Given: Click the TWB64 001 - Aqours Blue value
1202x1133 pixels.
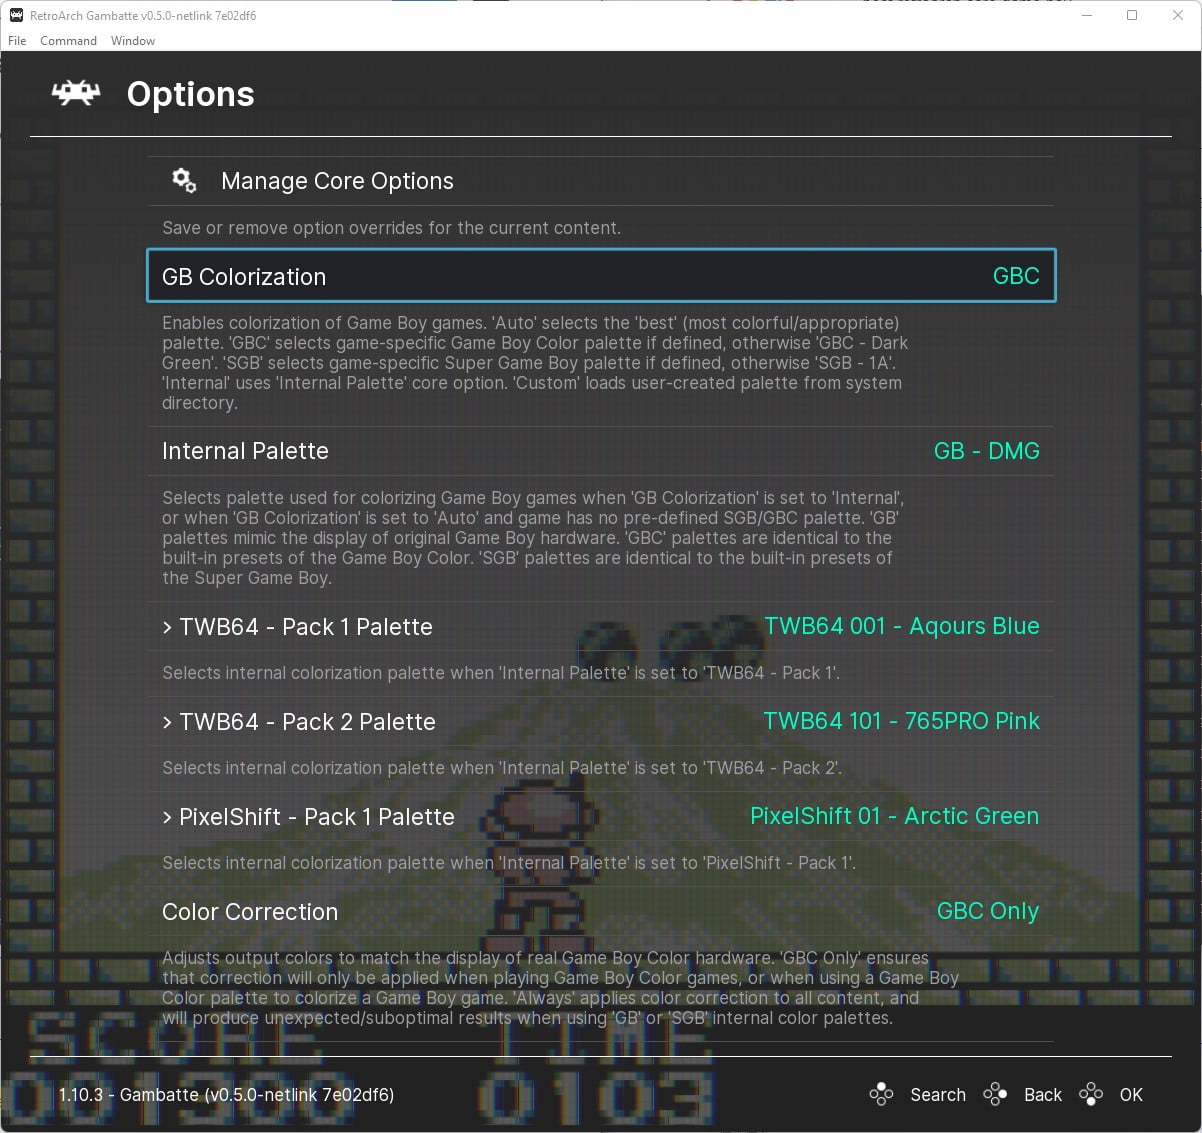Looking at the screenshot, I should pos(902,626).
